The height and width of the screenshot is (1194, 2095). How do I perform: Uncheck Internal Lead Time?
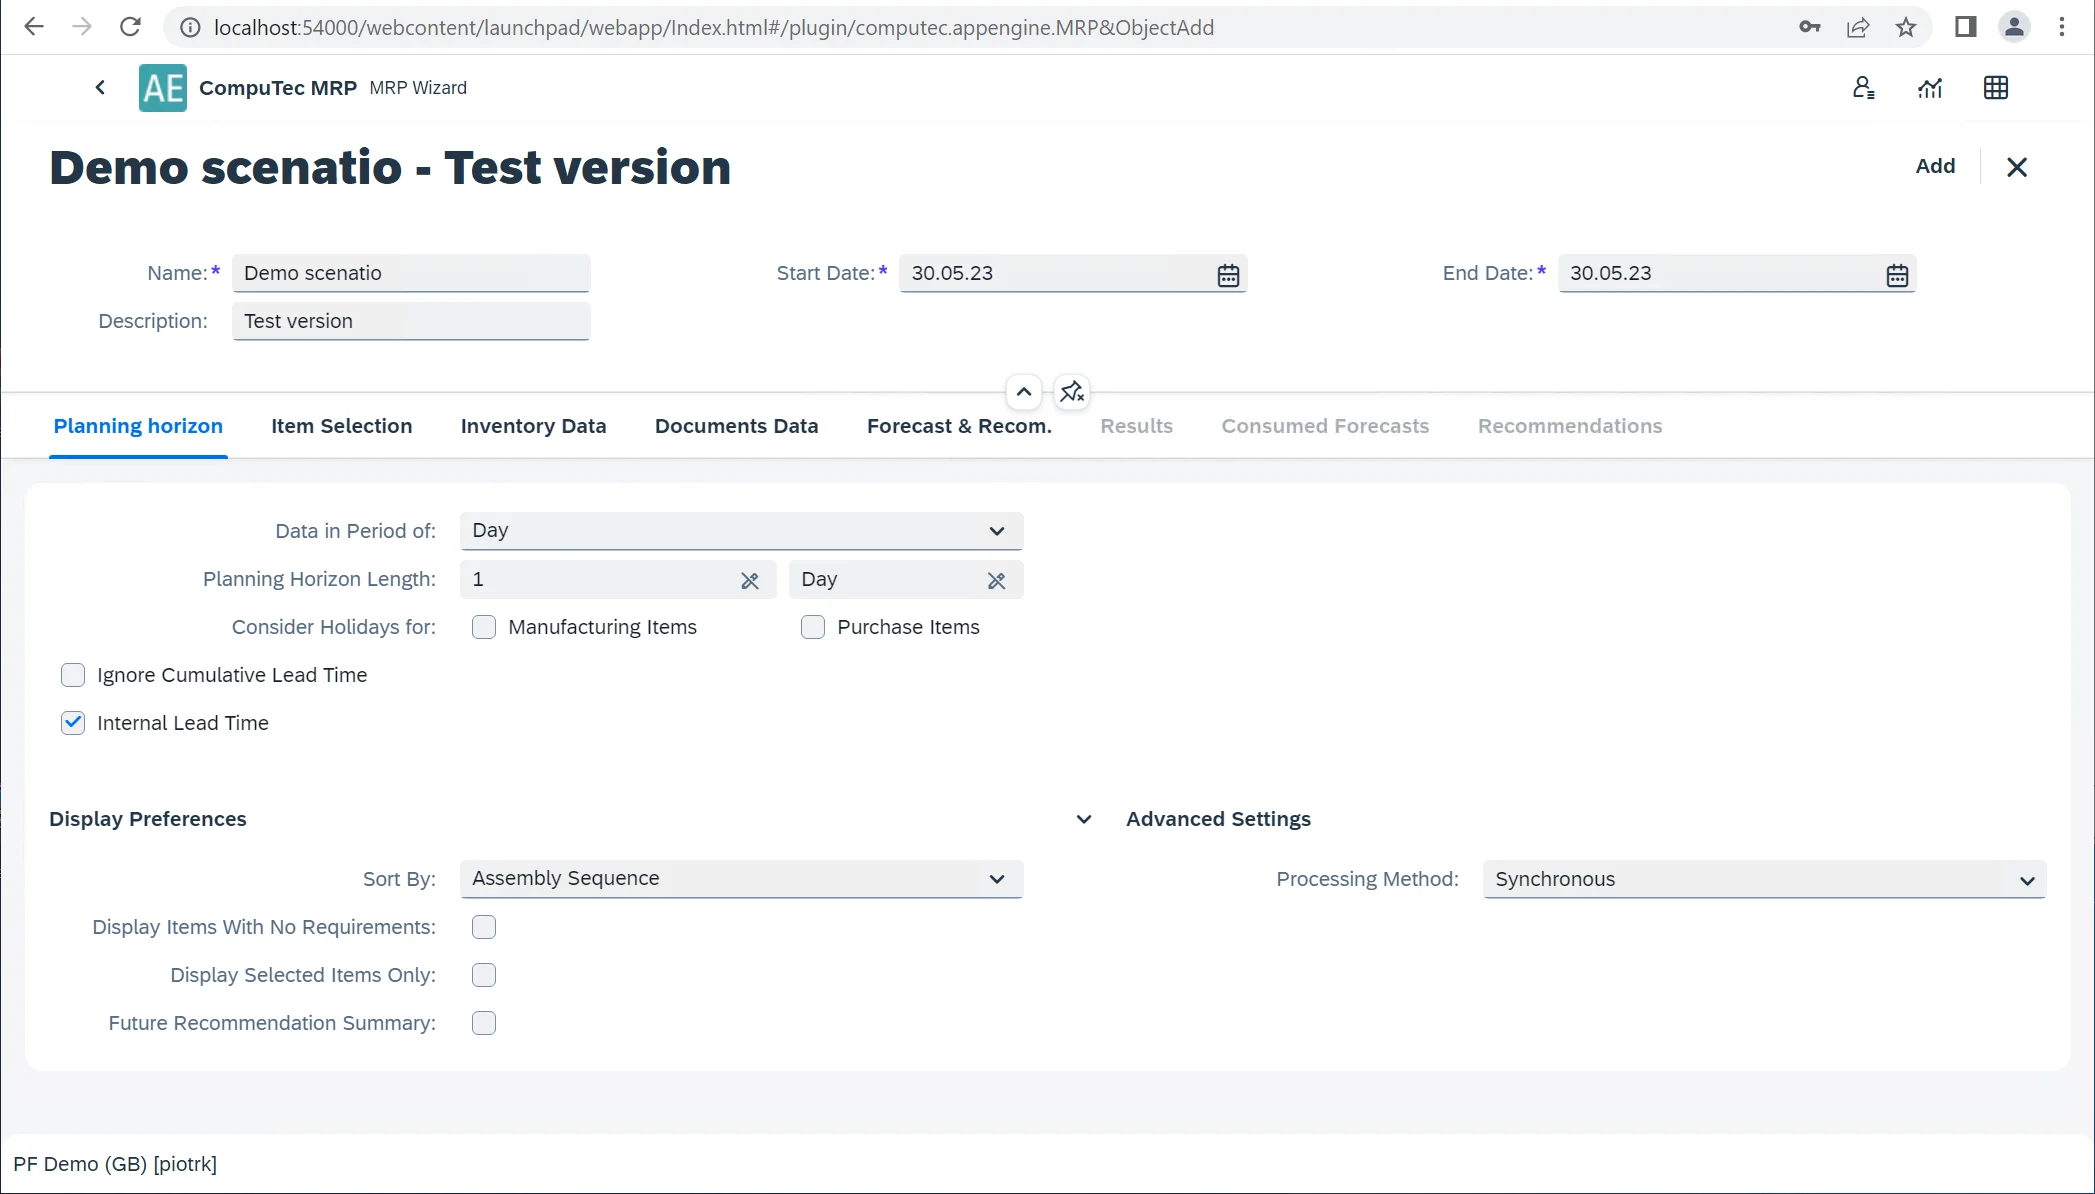(x=73, y=723)
